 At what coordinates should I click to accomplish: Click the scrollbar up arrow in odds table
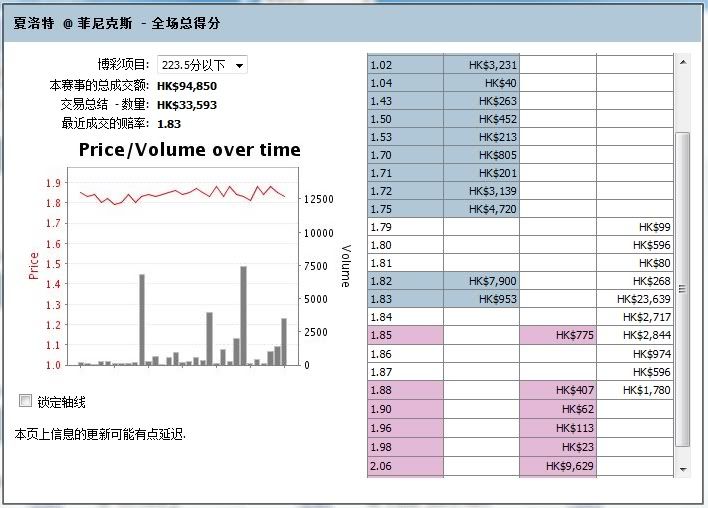pyautogui.click(x=684, y=62)
